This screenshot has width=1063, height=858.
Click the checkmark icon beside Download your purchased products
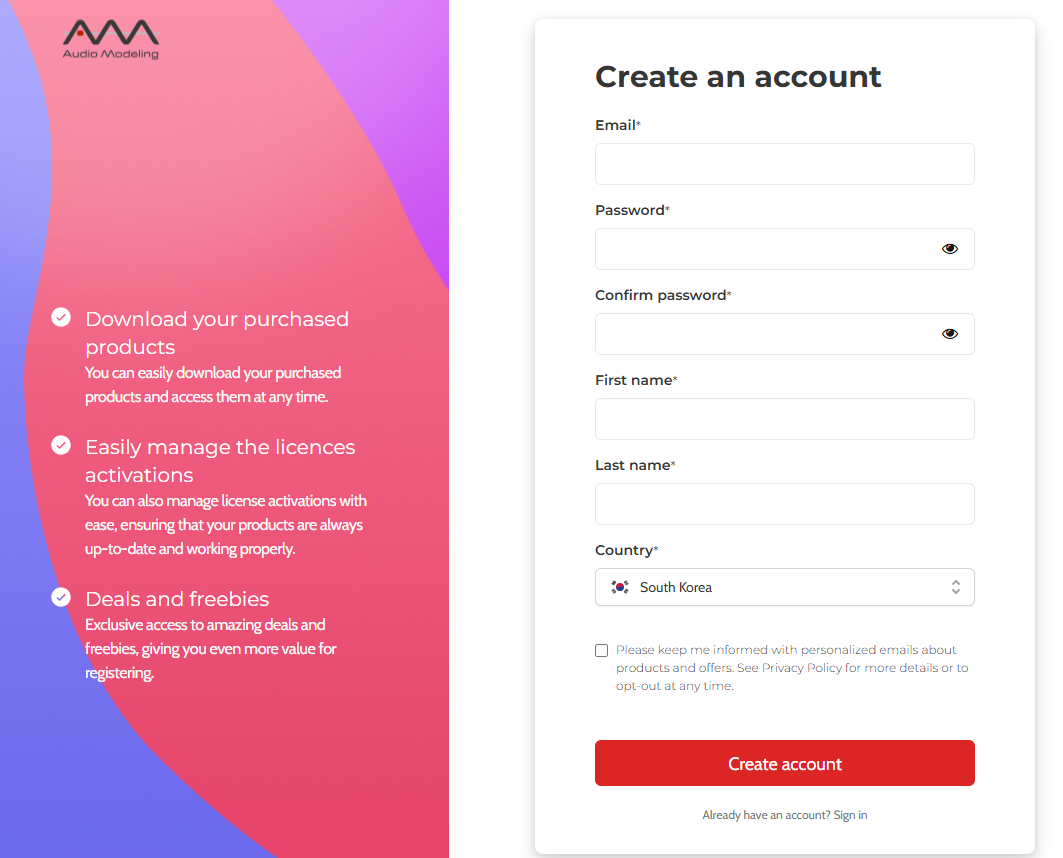pos(61,317)
